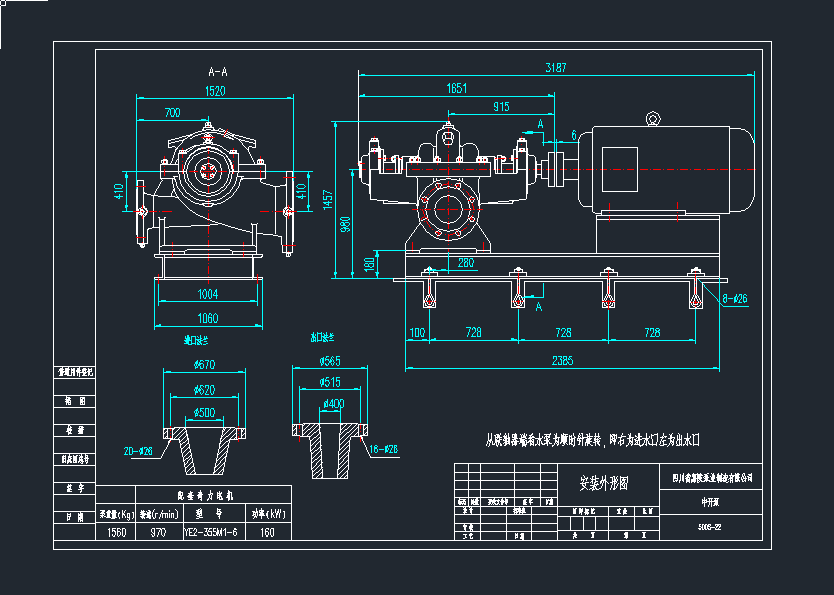
Task: Select the 1851 dimension text
Action: (x=455, y=89)
